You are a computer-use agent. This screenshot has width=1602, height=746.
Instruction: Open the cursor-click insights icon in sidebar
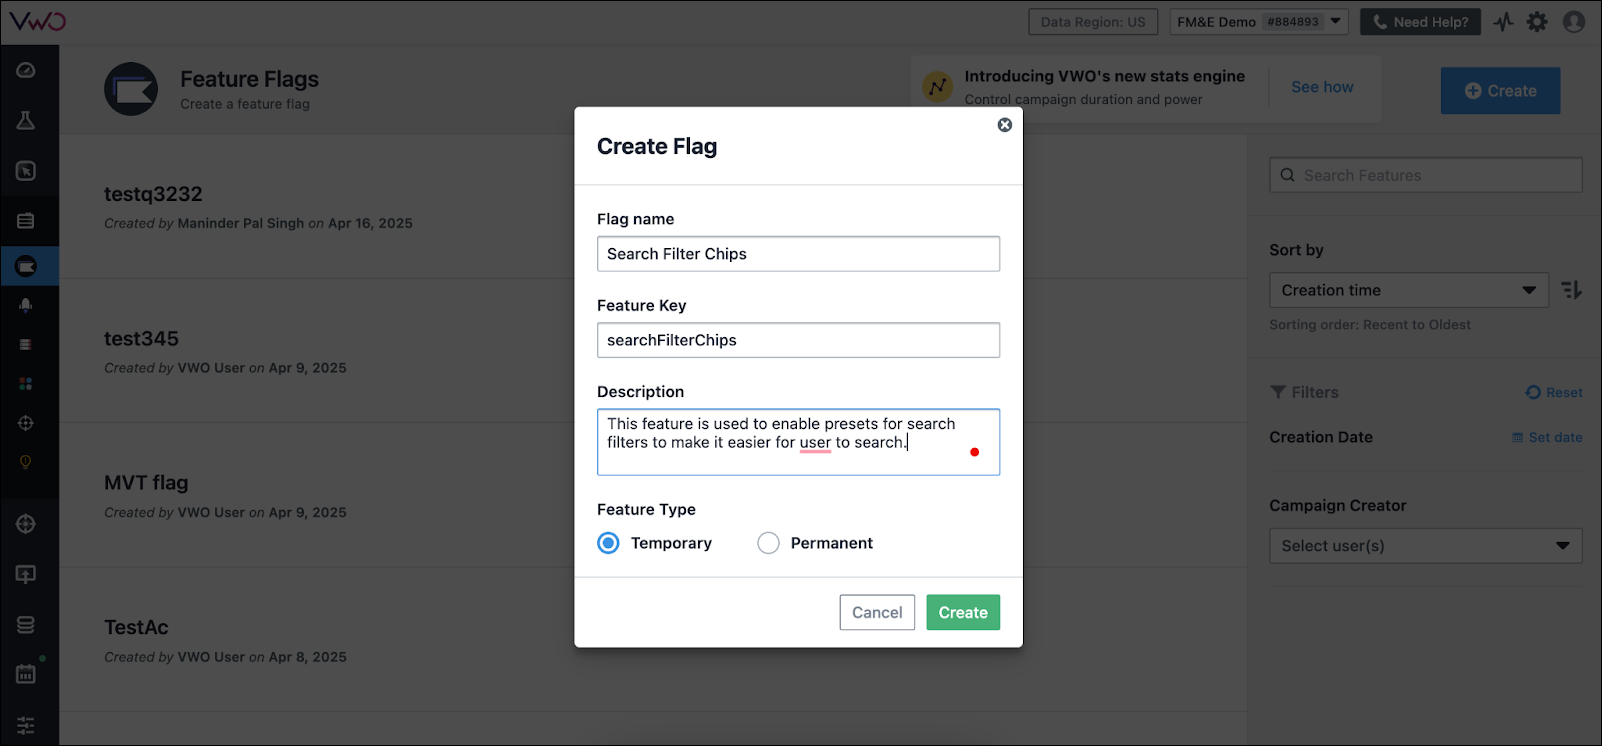(x=26, y=171)
